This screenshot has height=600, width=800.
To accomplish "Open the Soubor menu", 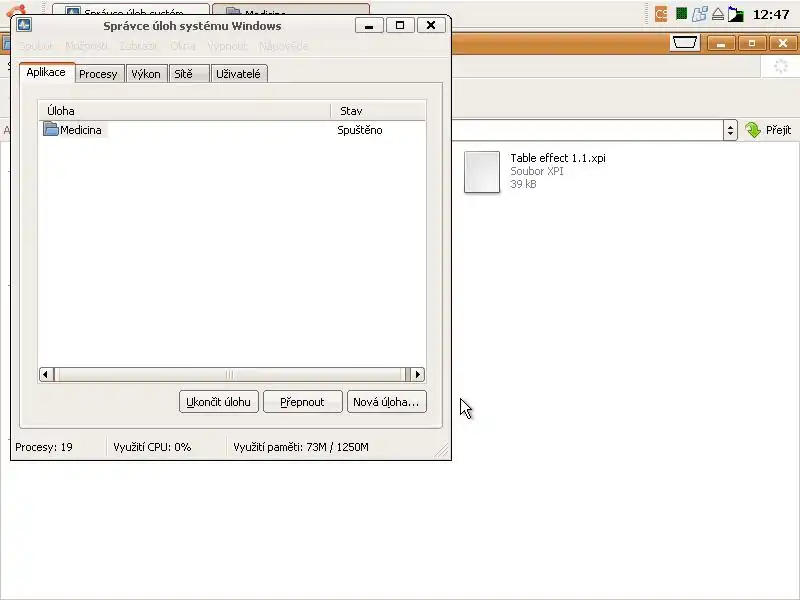I will click(x=36, y=46).
